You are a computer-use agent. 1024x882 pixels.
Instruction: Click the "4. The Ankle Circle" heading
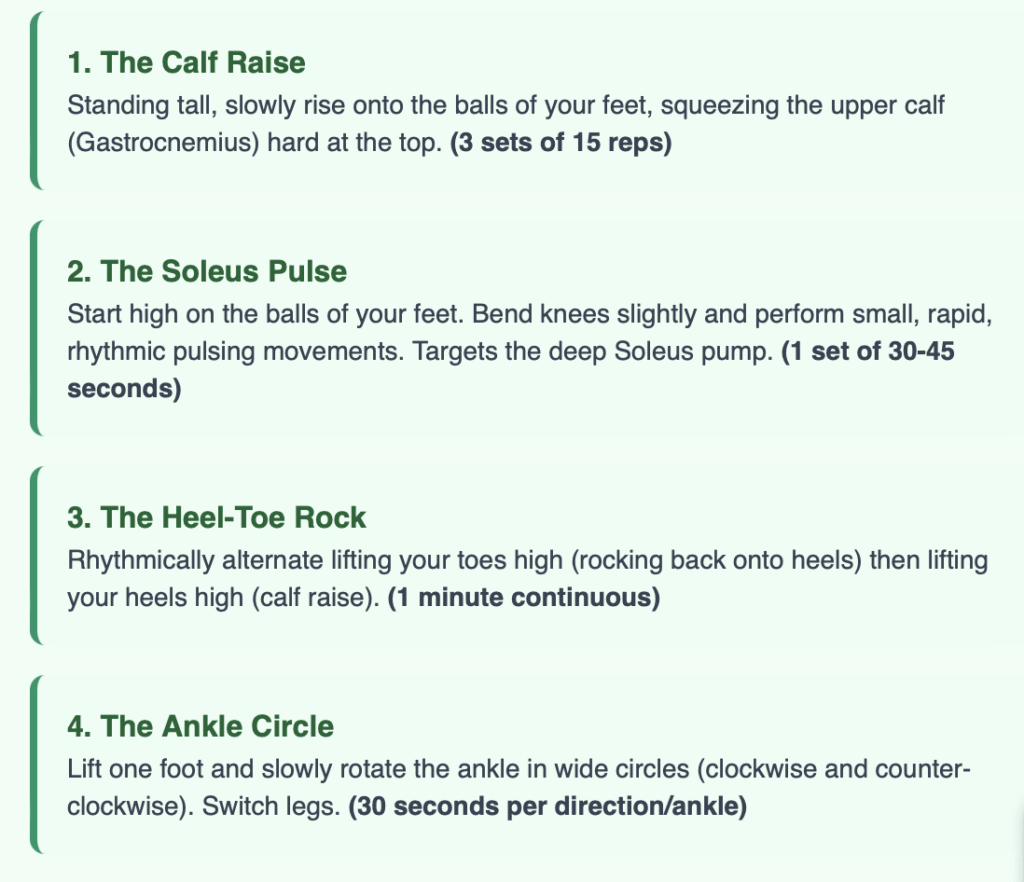point(200,726)
